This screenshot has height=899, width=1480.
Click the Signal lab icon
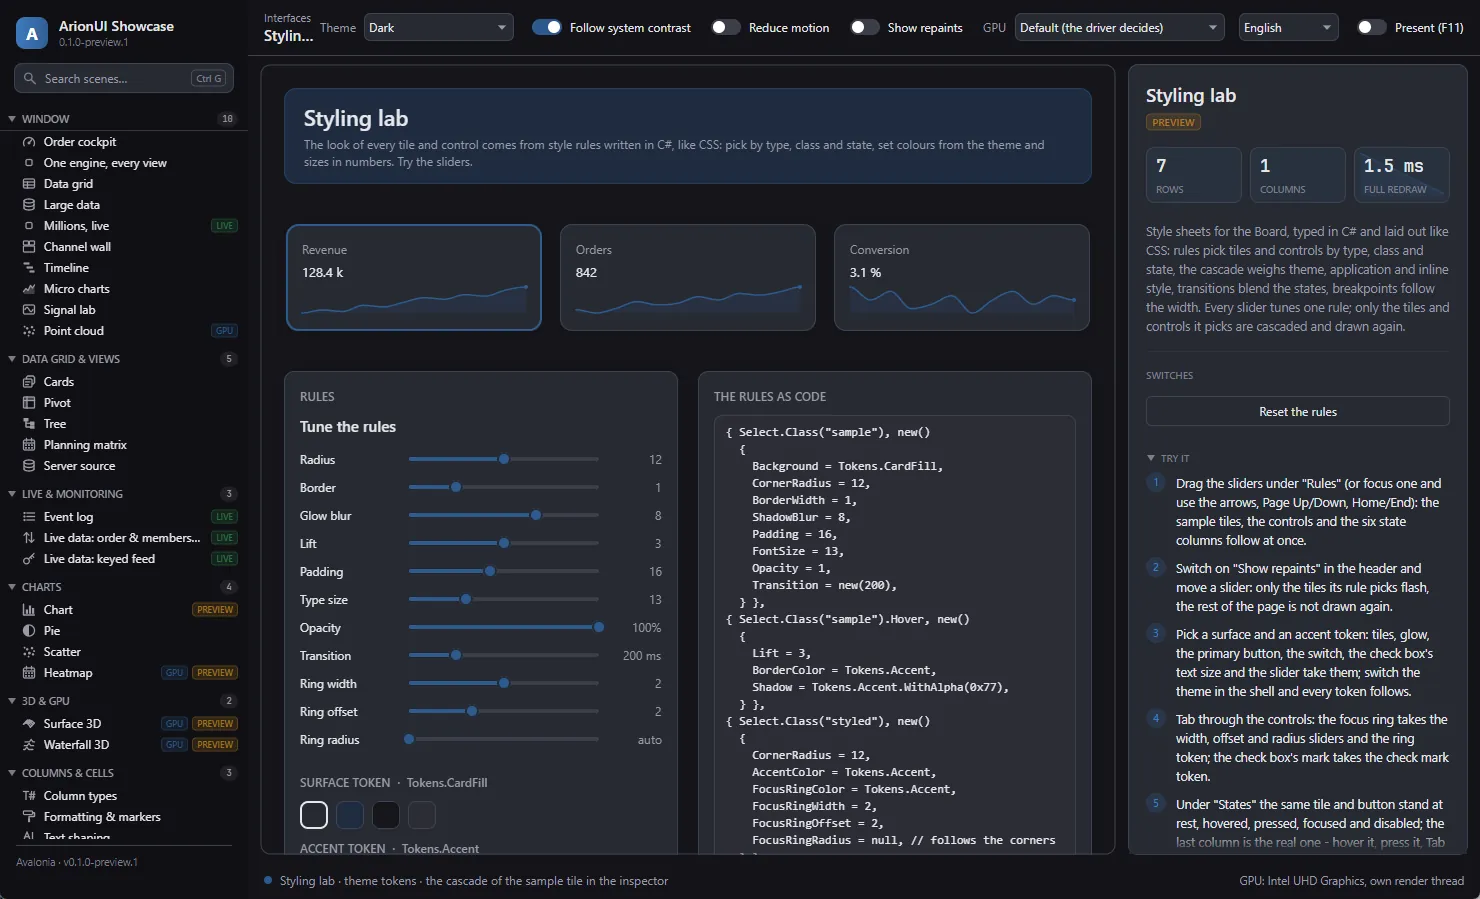(x=29, y=310)
